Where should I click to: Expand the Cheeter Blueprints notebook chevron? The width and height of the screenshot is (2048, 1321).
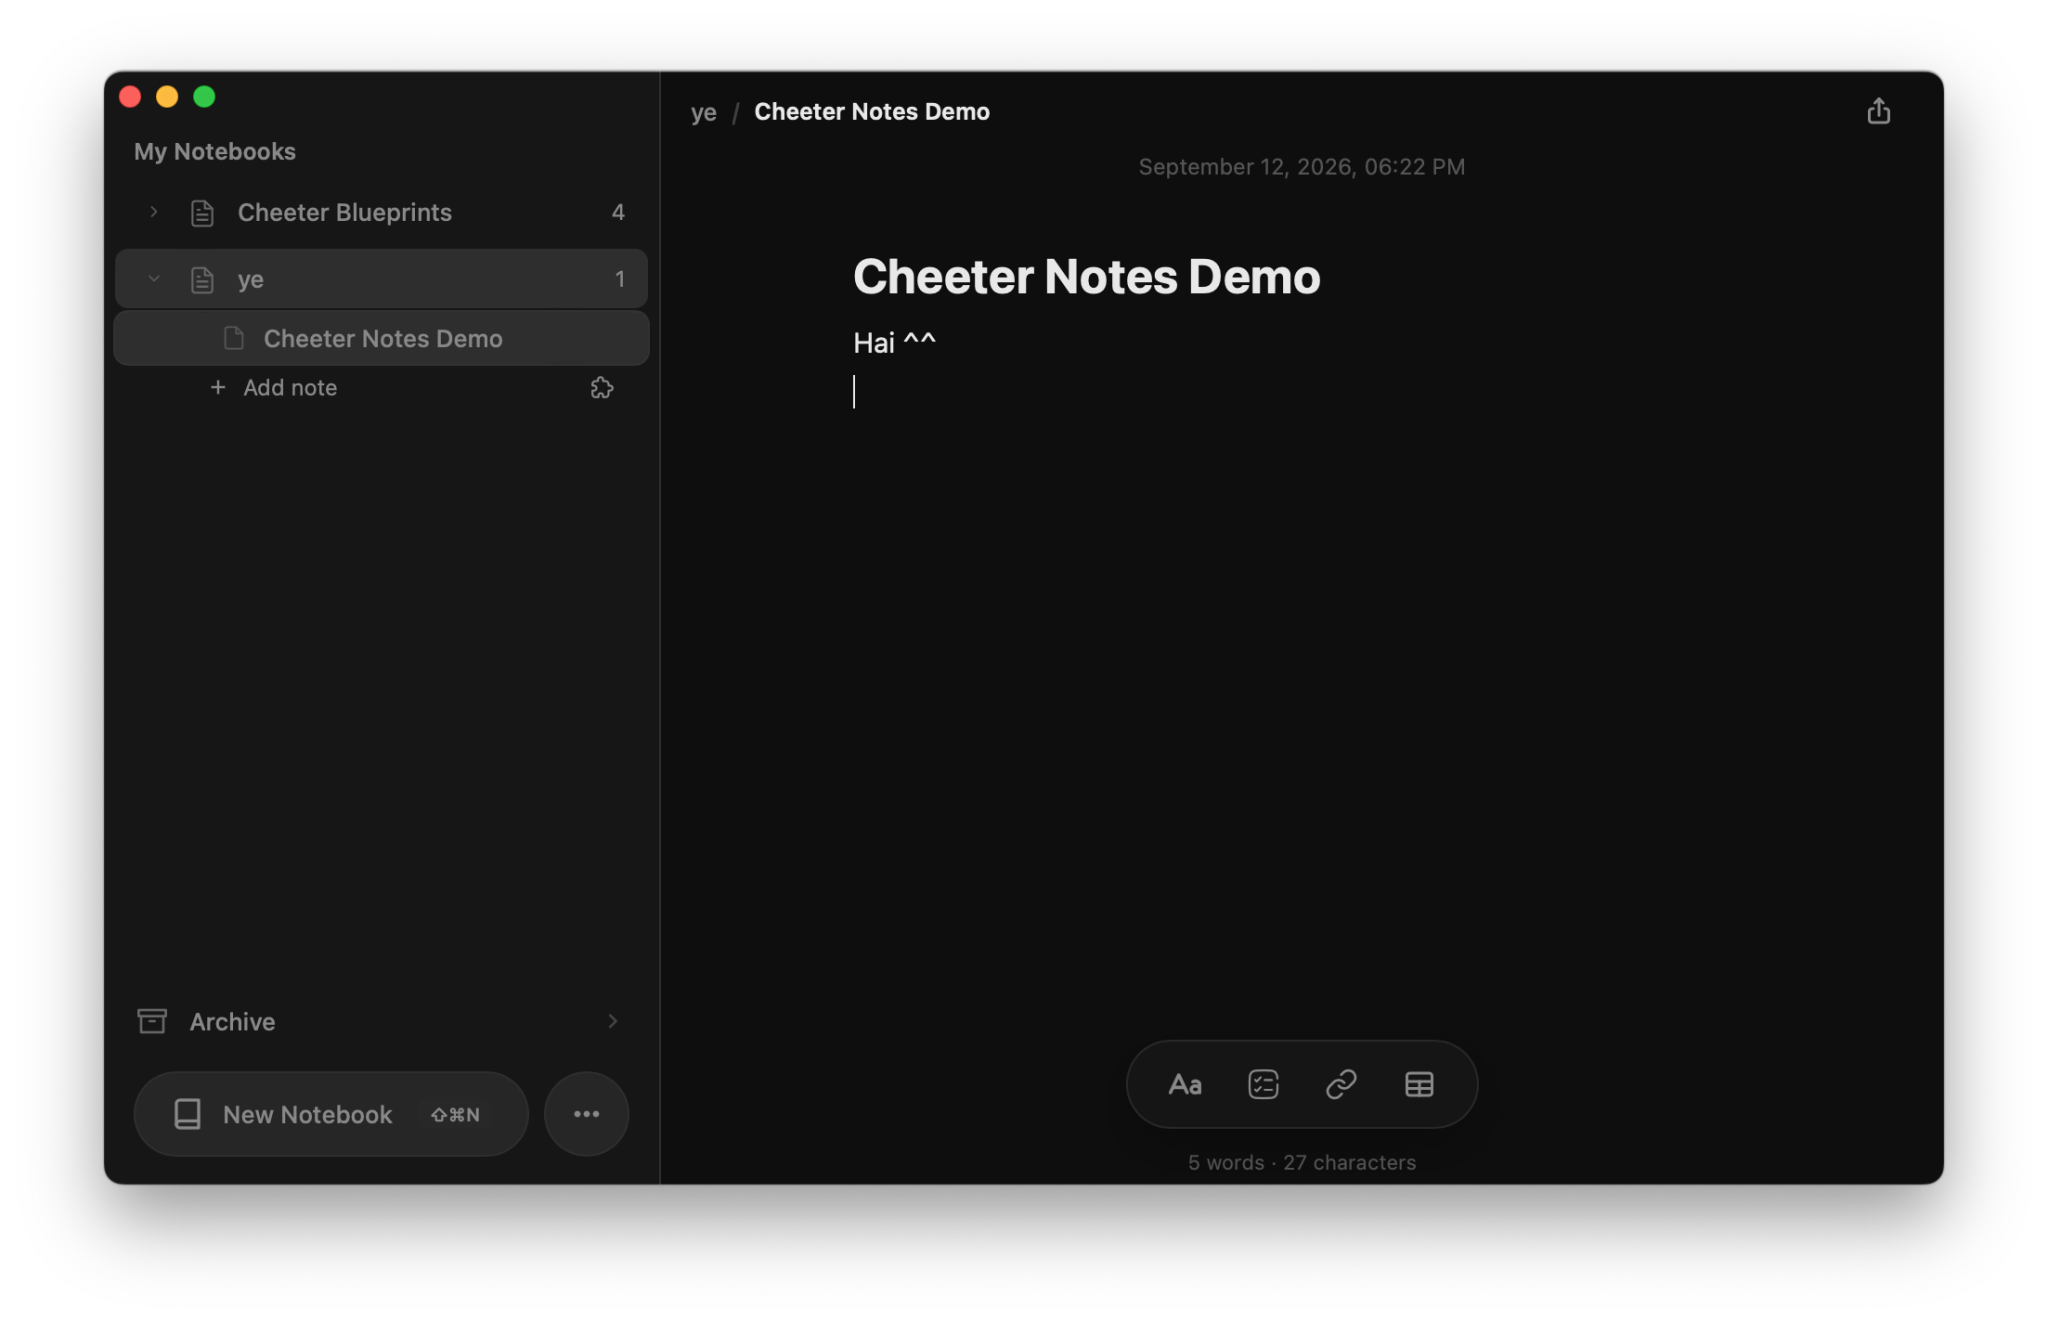(153, 212)
